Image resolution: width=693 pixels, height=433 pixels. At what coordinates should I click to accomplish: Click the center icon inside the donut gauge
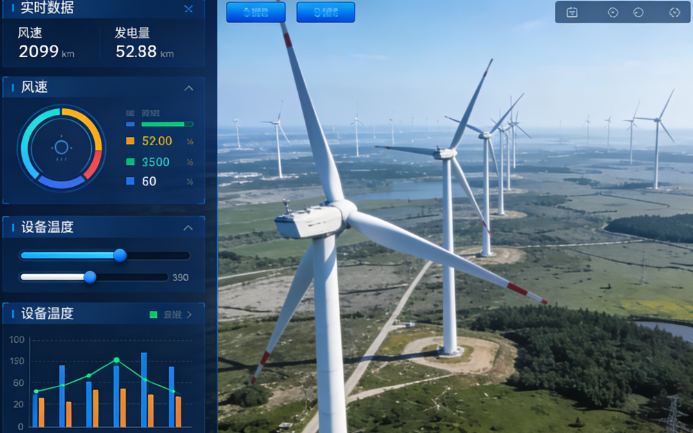click(61, 147)
